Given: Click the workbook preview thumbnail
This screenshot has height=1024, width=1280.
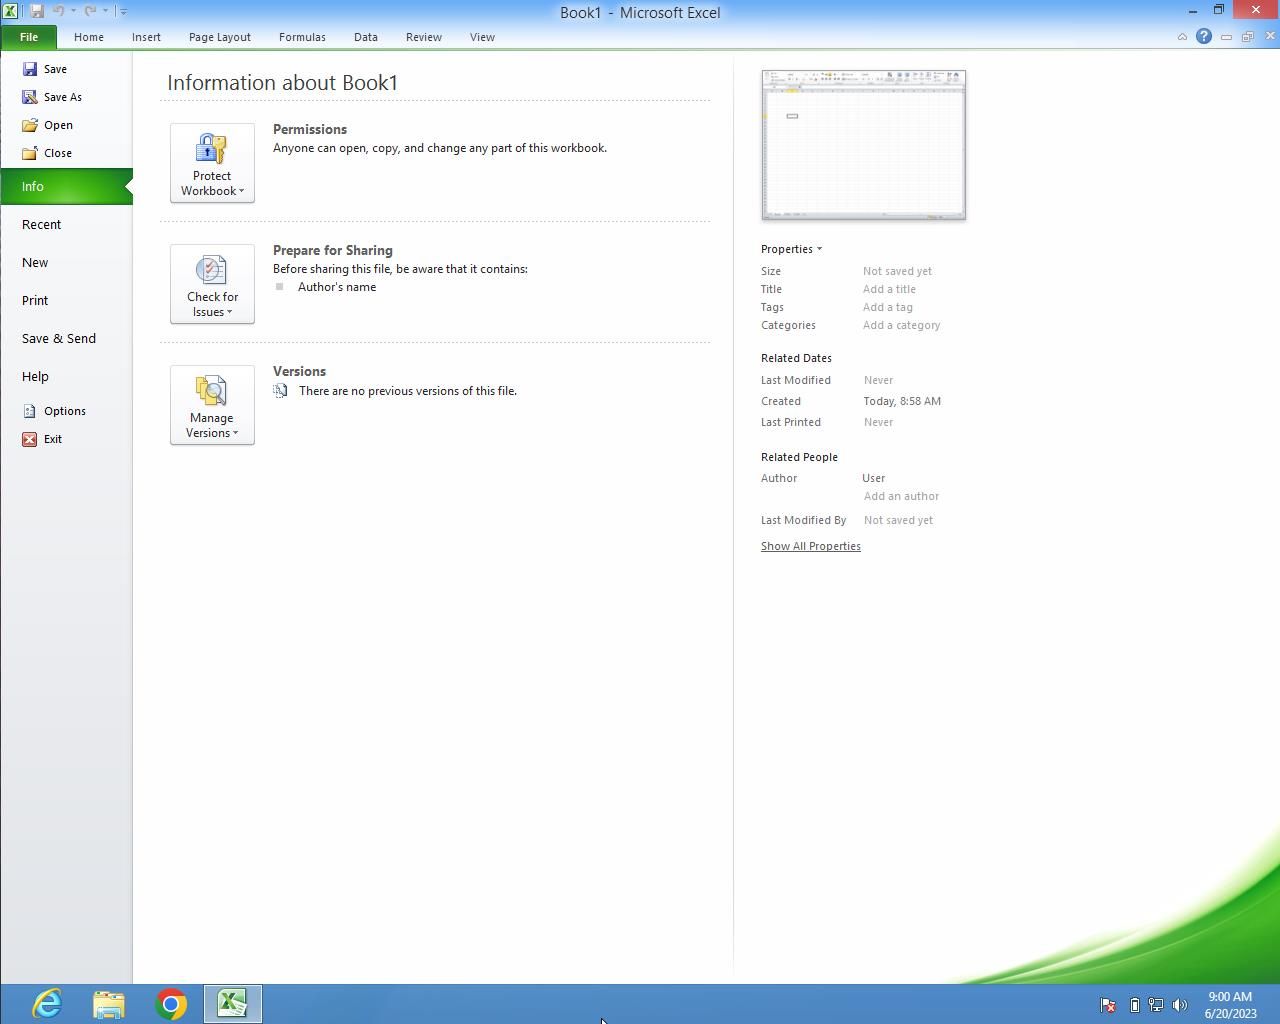Looking at the screenshot, I should coord(863,145).
